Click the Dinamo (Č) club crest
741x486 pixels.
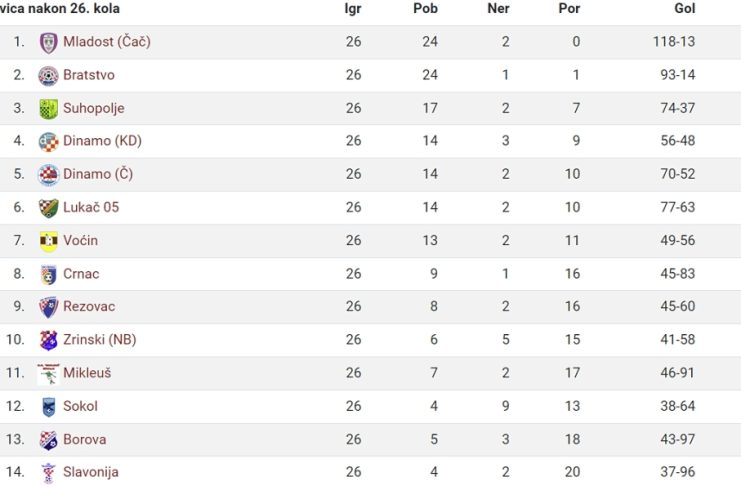[x=48, y=175]
